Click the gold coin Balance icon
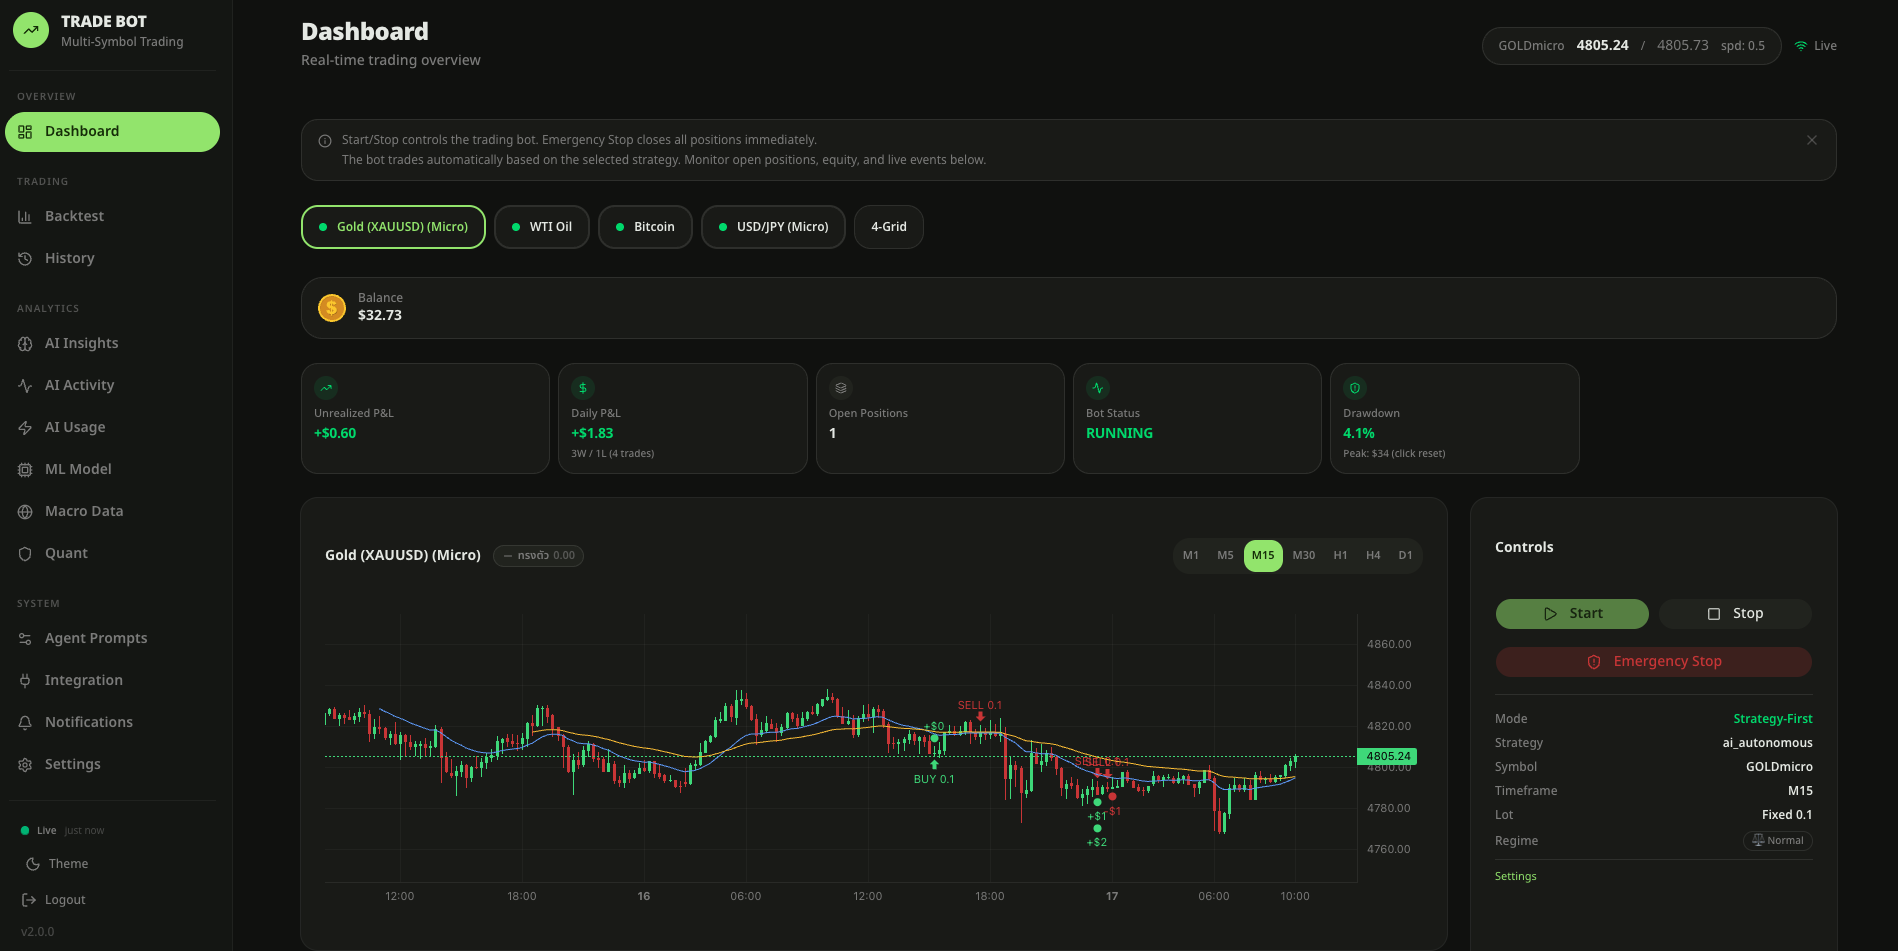 (x=332, y=308)
